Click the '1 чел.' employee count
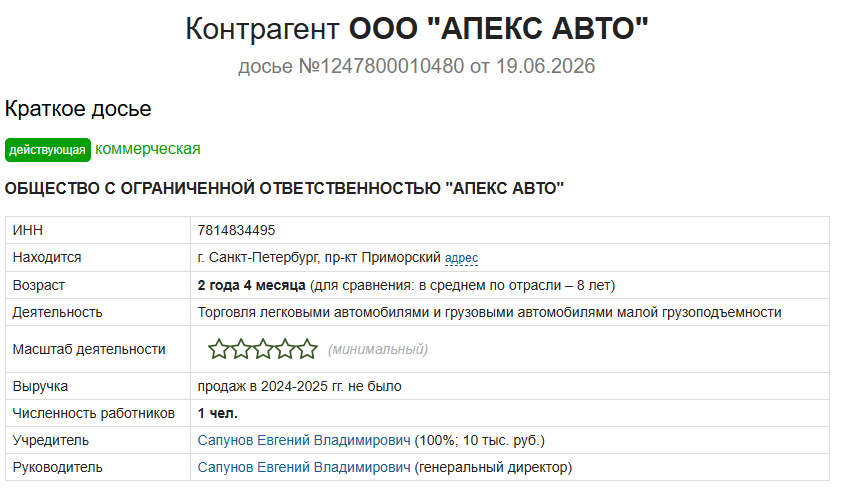Viewport: 842px width, 492px height. click(217, 413)
